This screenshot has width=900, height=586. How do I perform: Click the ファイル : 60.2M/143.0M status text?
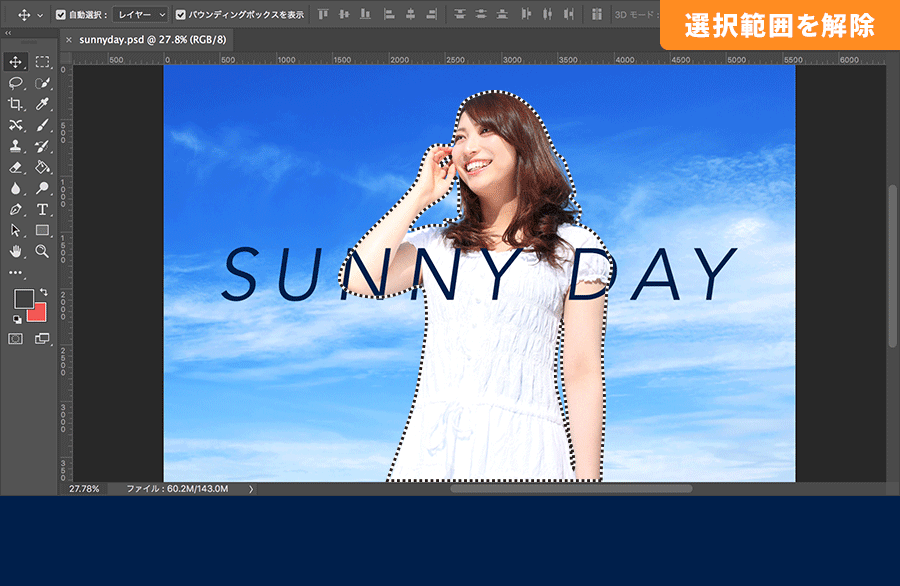[x=177, y=489]
